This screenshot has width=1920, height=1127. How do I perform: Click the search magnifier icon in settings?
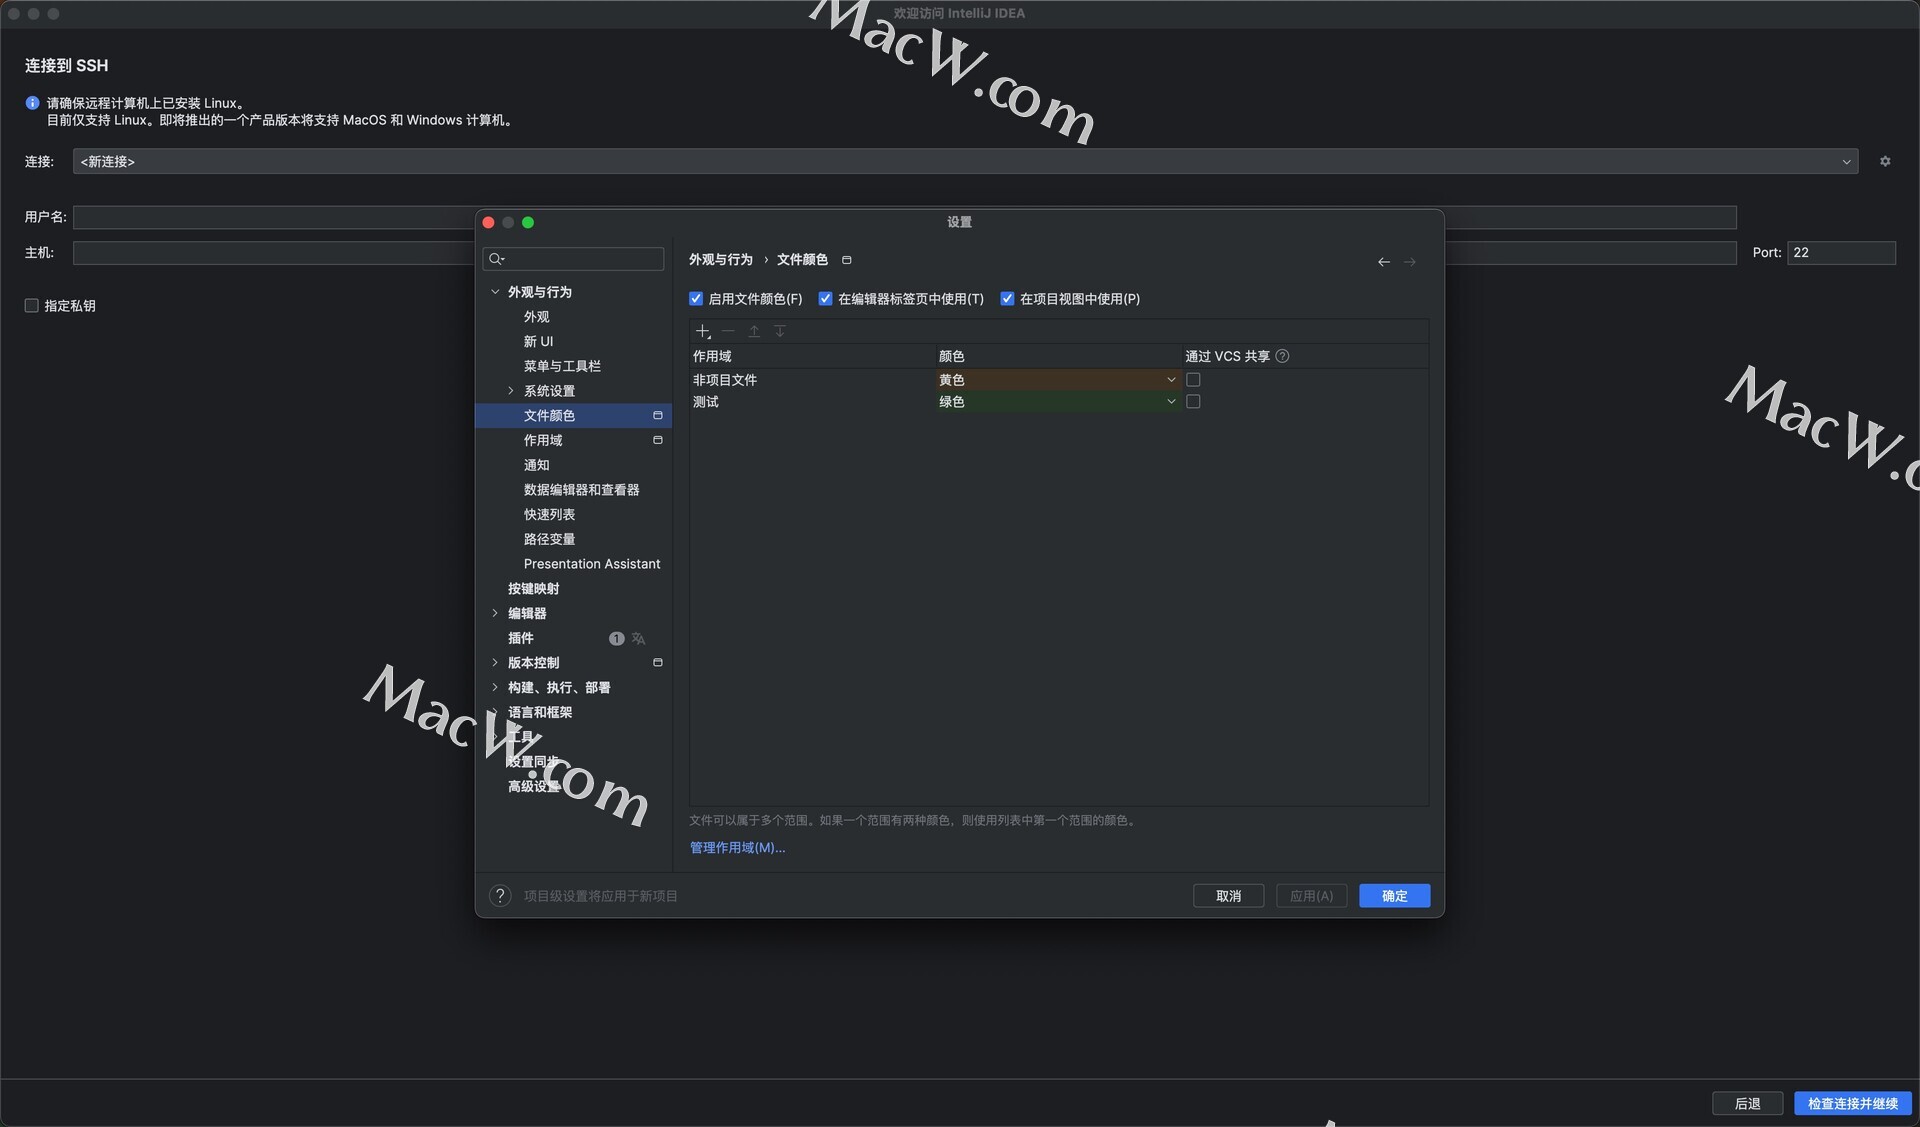click(x=496, y=259)
